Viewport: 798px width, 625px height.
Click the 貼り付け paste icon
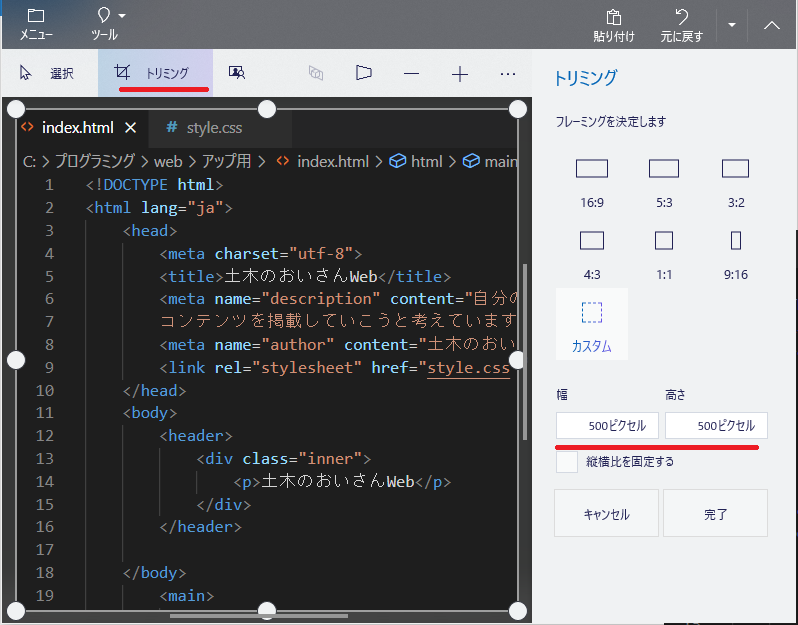[614, 24]
